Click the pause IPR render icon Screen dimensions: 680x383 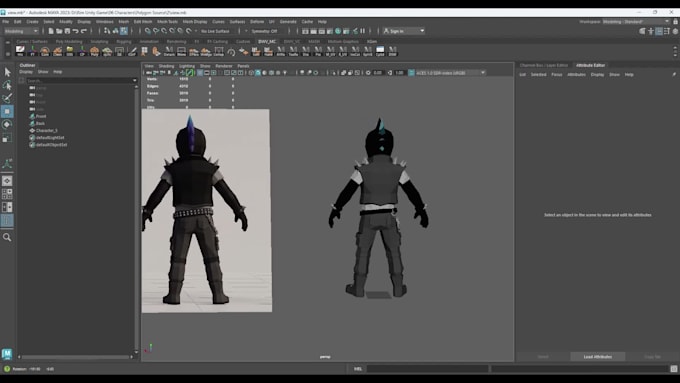363,31
